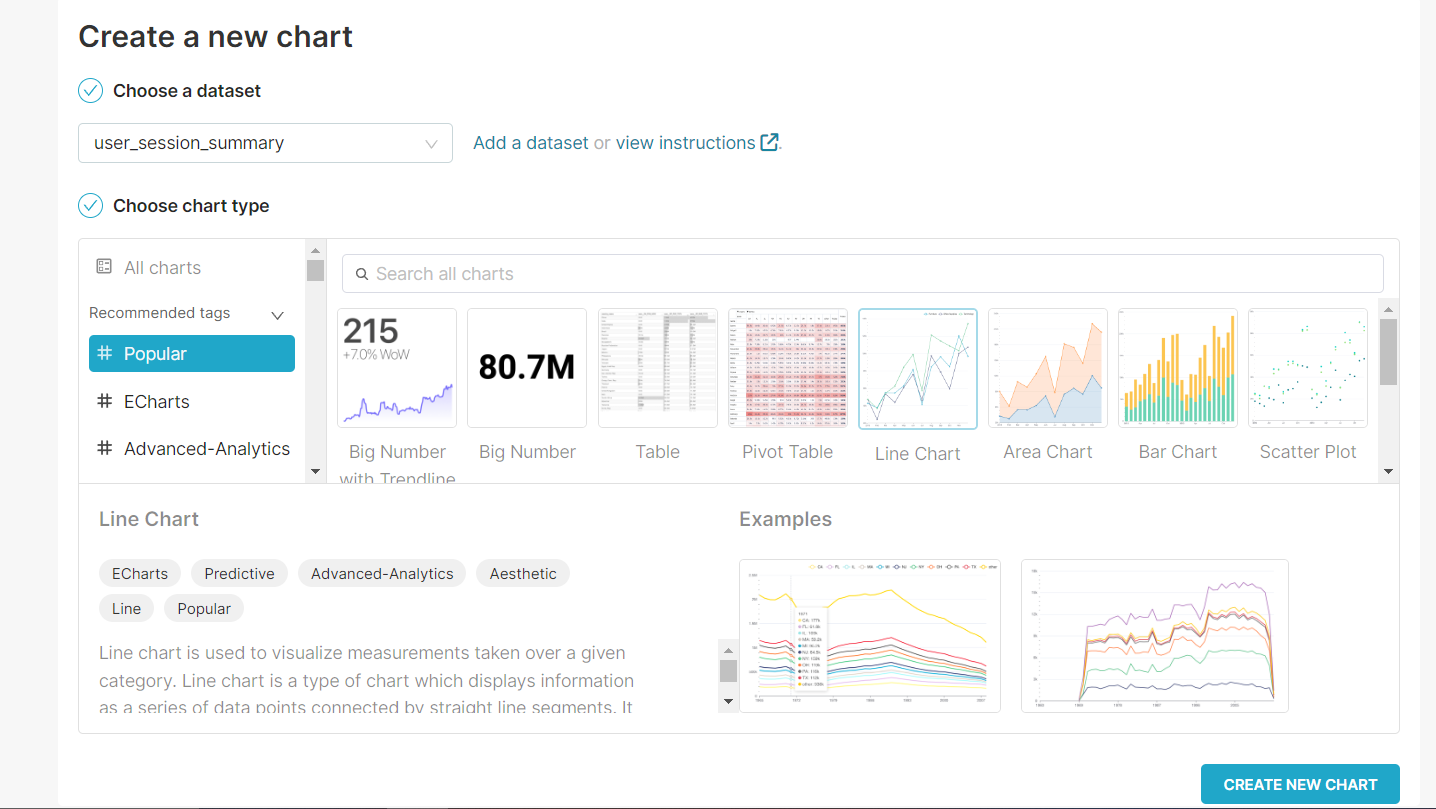Open the first Line Chart example thumbnail

(x=870, y=636)
